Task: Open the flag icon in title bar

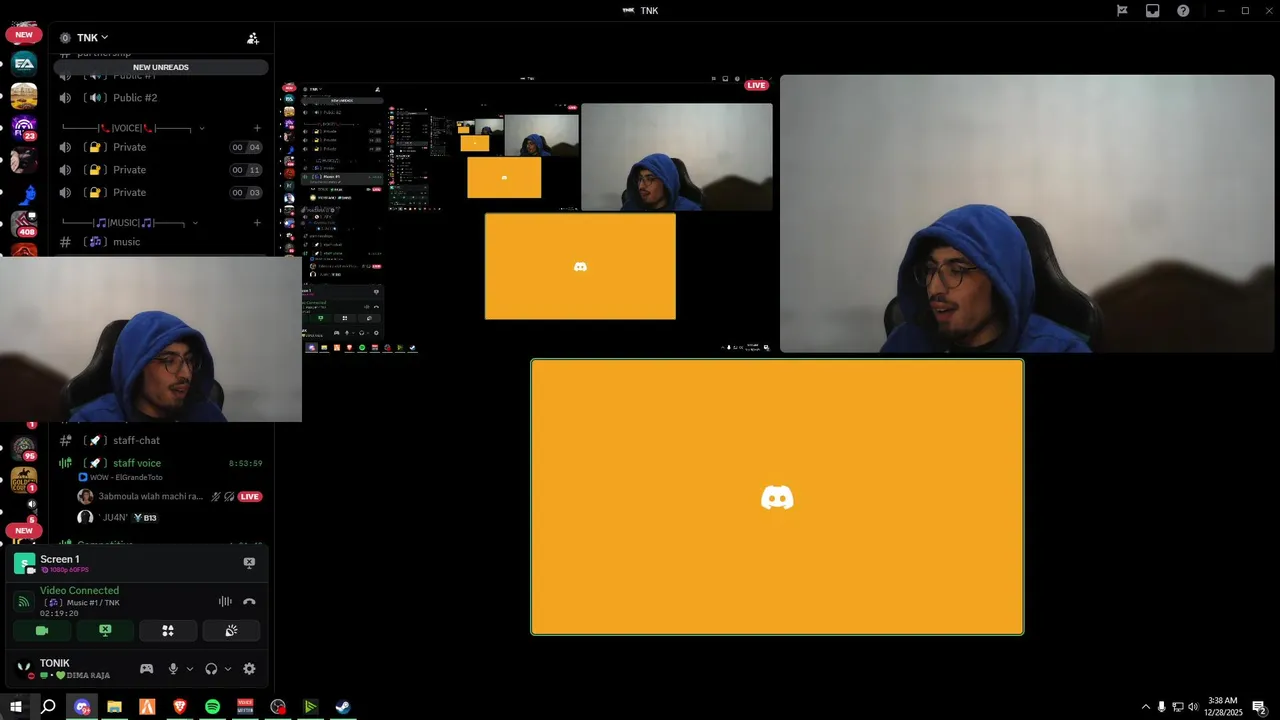Action: point(1122,11)
